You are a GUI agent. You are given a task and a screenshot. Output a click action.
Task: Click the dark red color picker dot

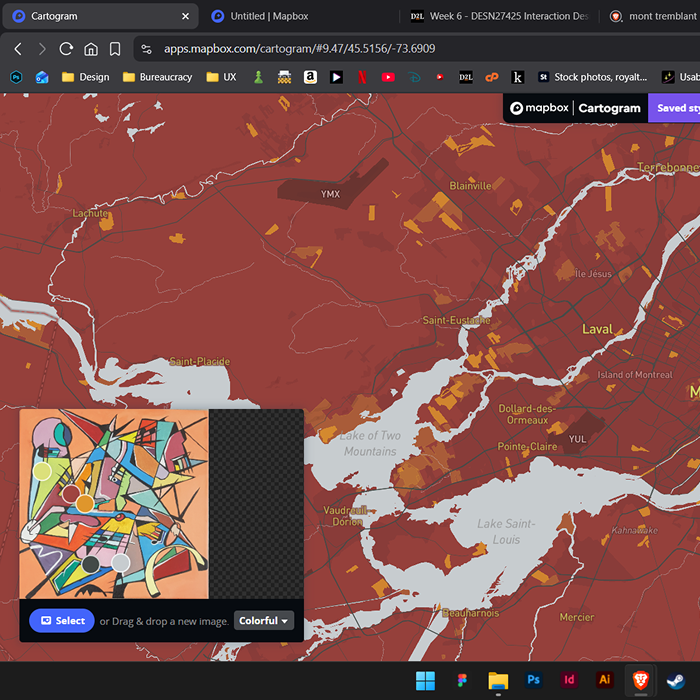[x=71, y=493]
